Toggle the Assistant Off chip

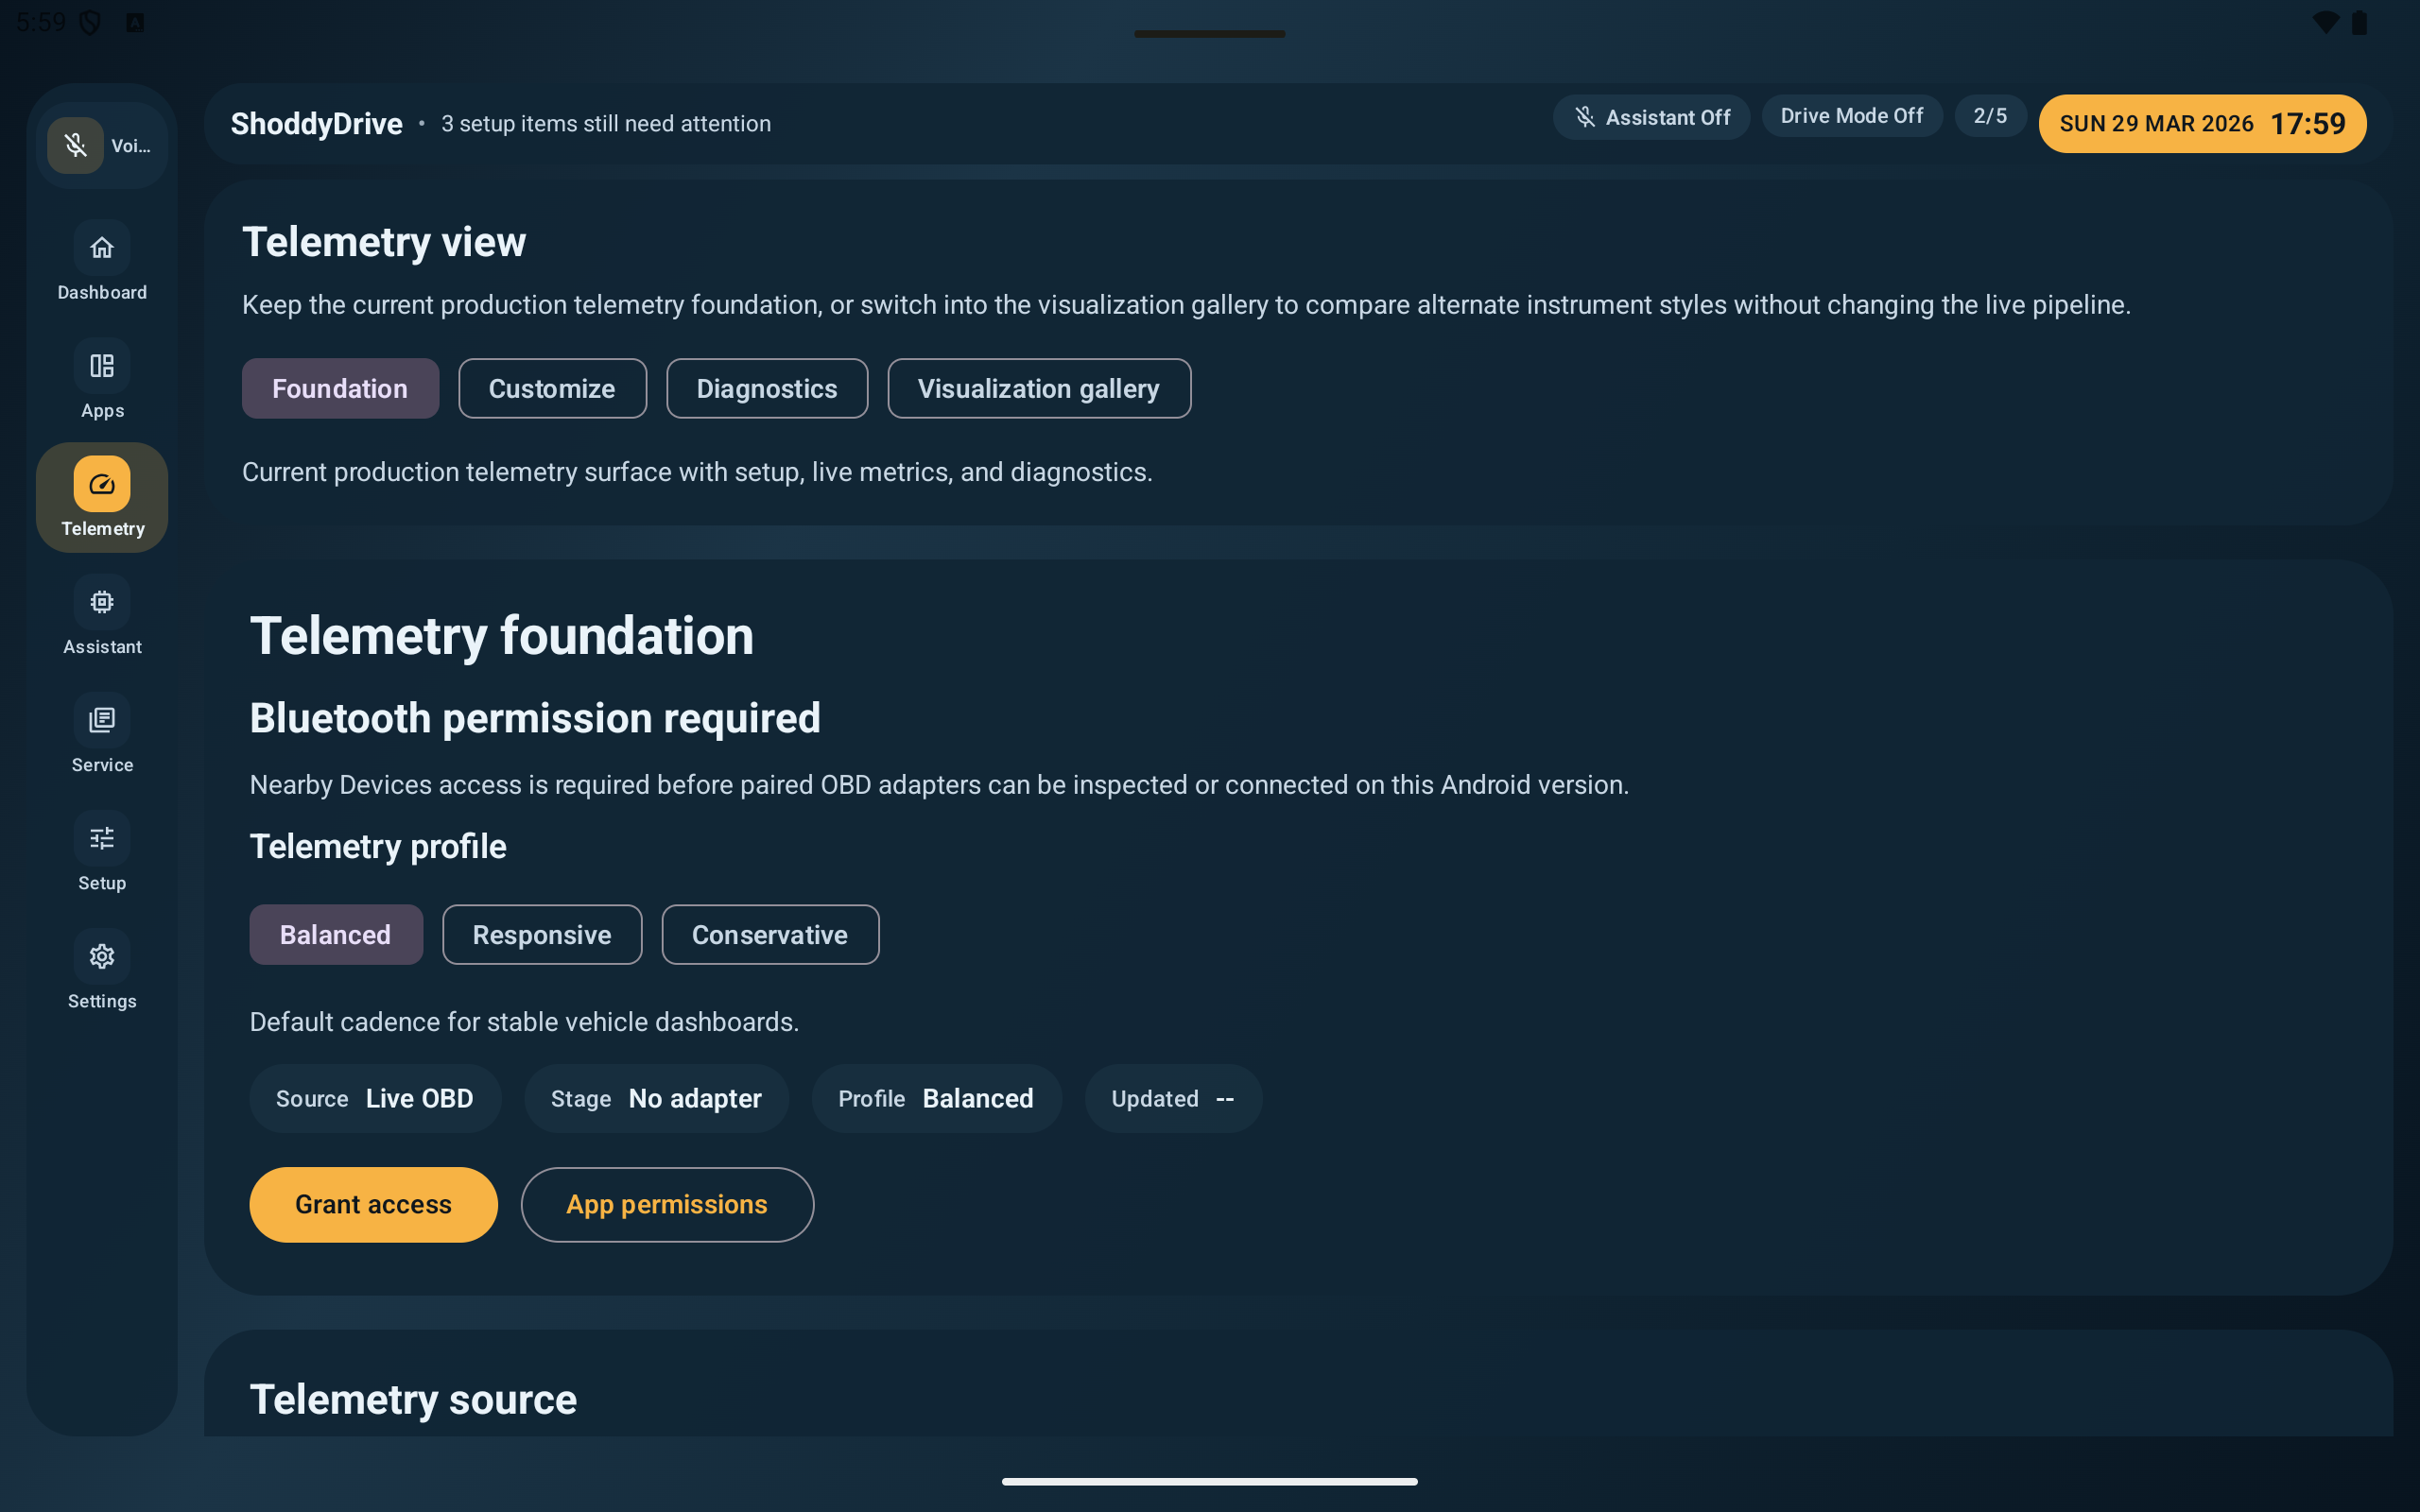click(x=1651, y=117)
